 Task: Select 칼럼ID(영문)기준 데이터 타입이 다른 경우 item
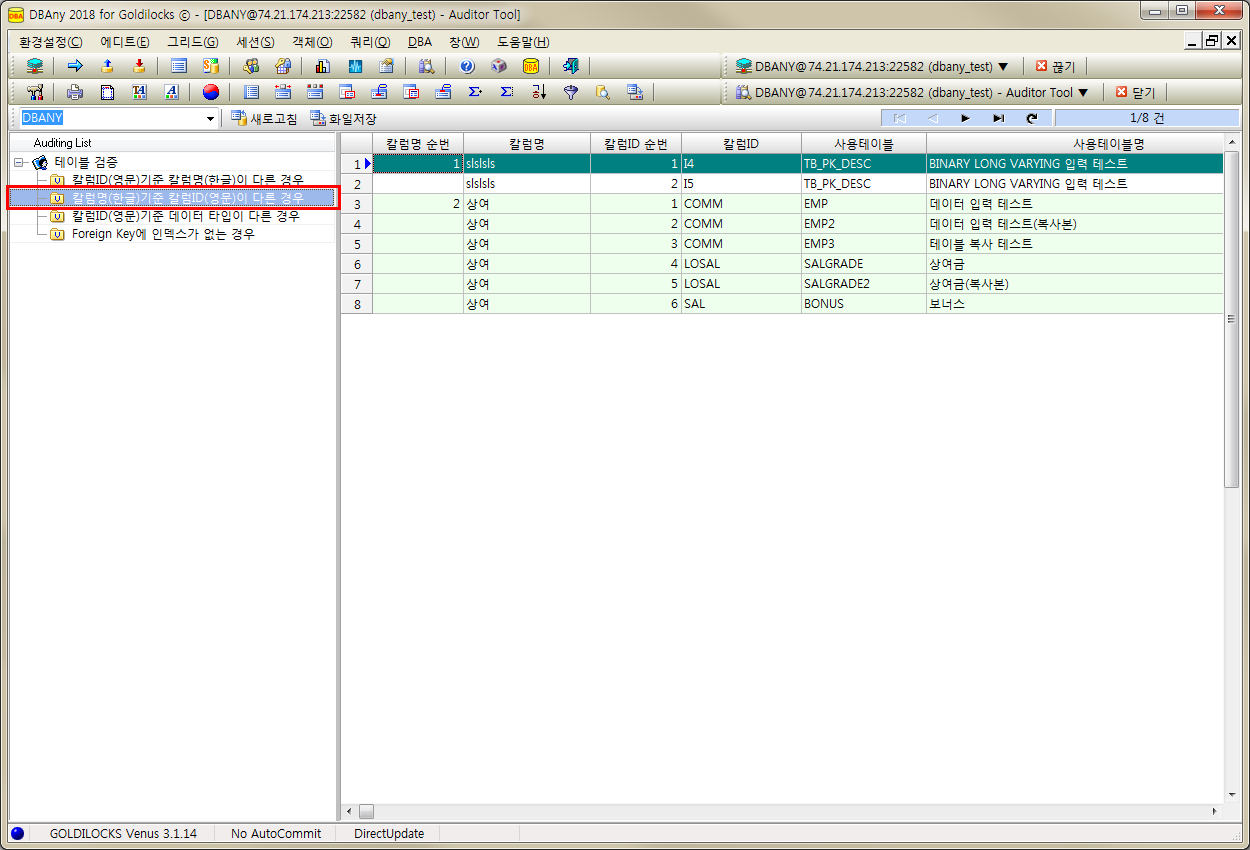click(185, 216)
